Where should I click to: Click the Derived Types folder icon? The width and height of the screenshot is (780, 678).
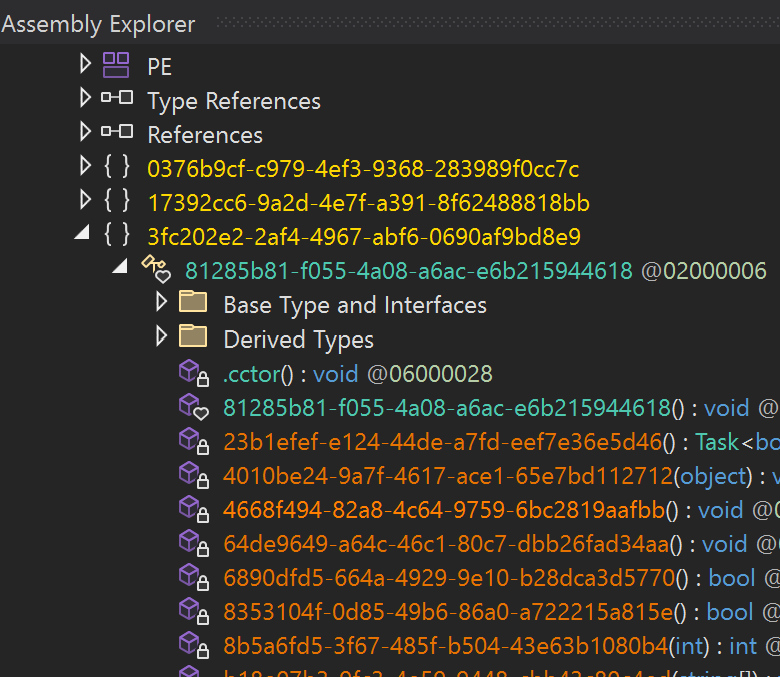click(x=193, y=338)
